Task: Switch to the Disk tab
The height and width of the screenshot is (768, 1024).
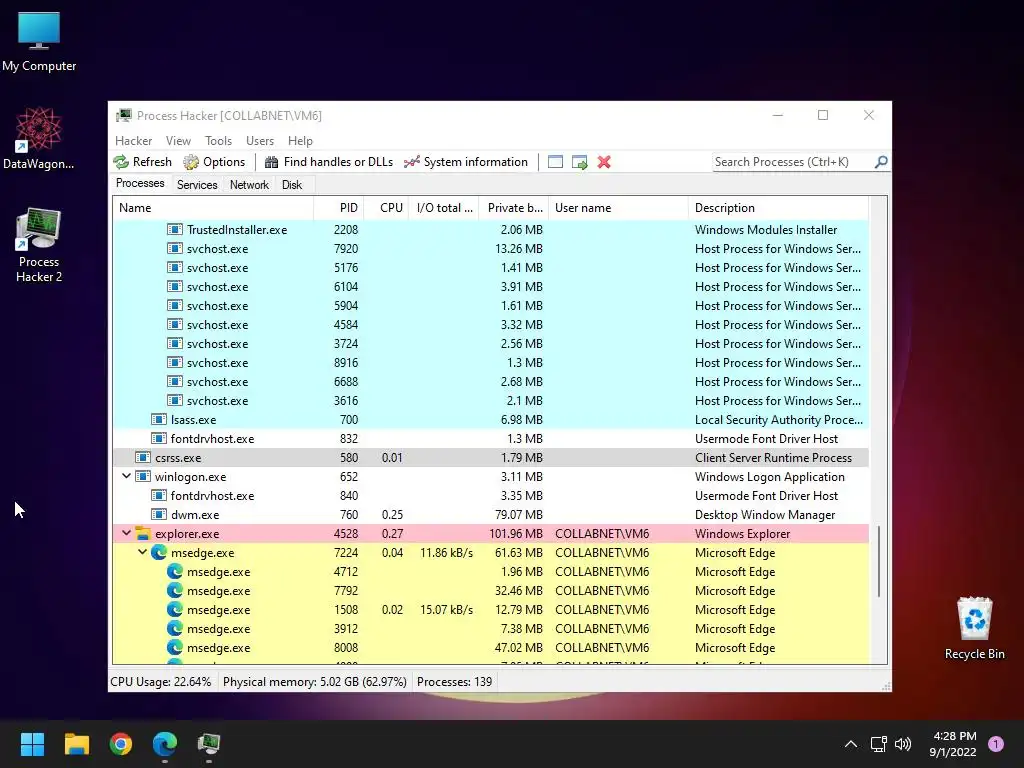Action: point(292,185)
